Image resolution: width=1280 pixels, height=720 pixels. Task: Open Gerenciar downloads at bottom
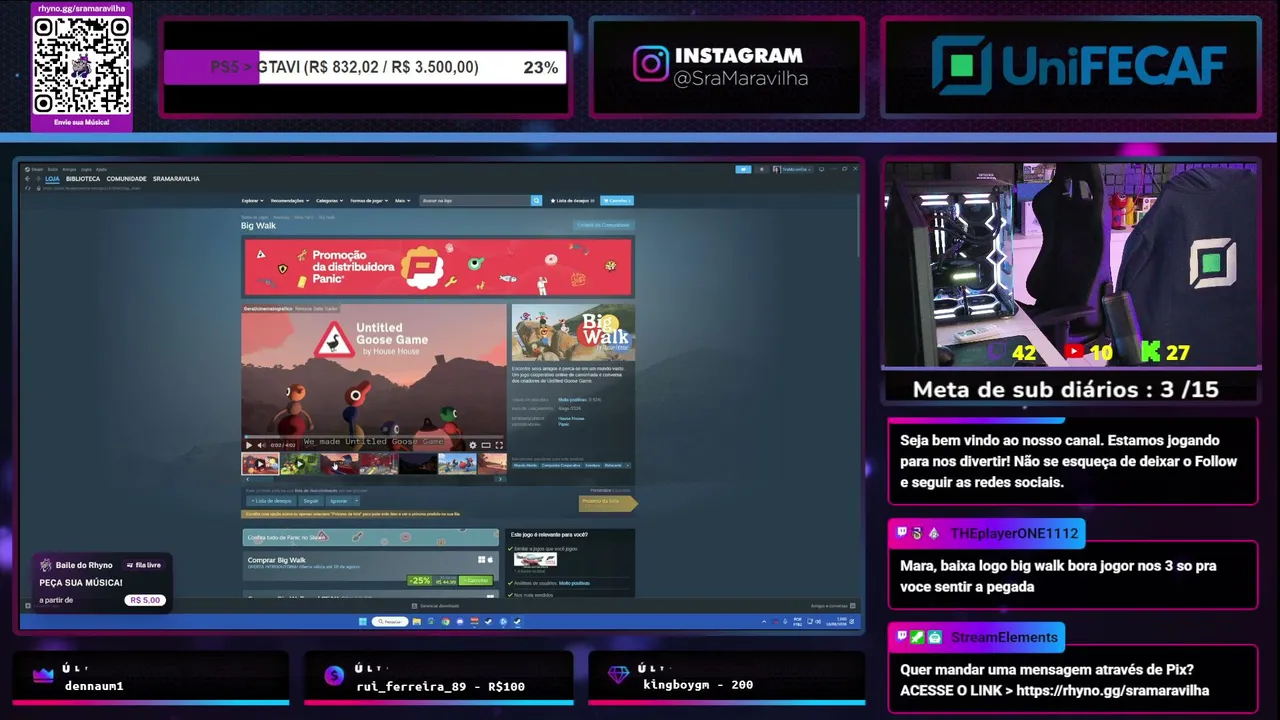[436, 606]
